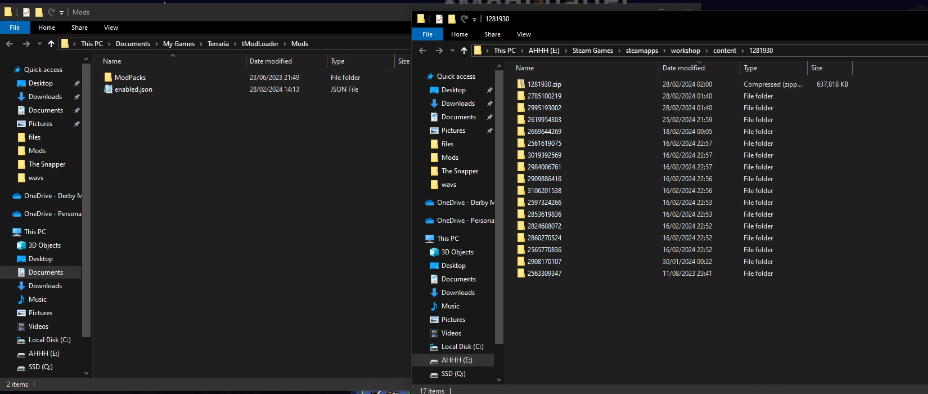Select folder 2561619075
This screenshot has width=928, height=394.
point(544,143)
